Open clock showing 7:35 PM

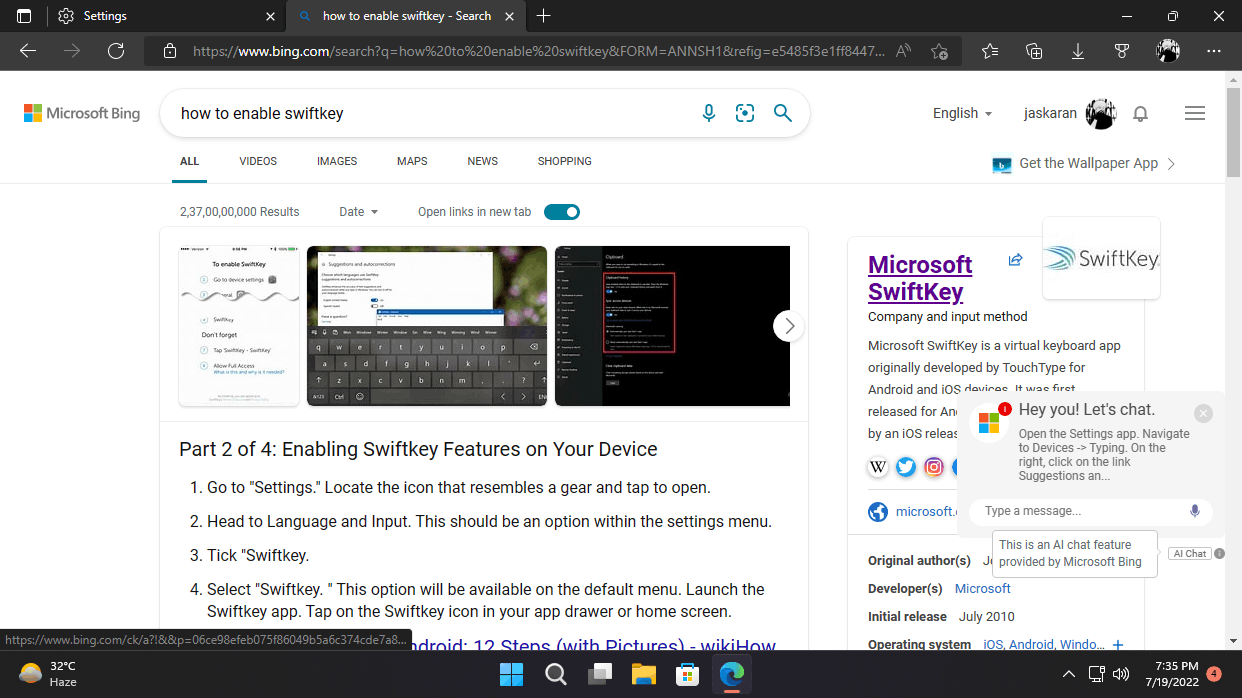coord(1174,674)
